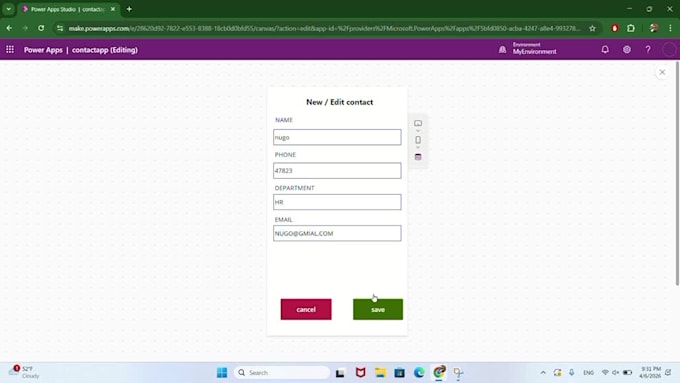The image size is (680, 383).
Task: Click the New / Edit contact heading
Action: point(340,102)
